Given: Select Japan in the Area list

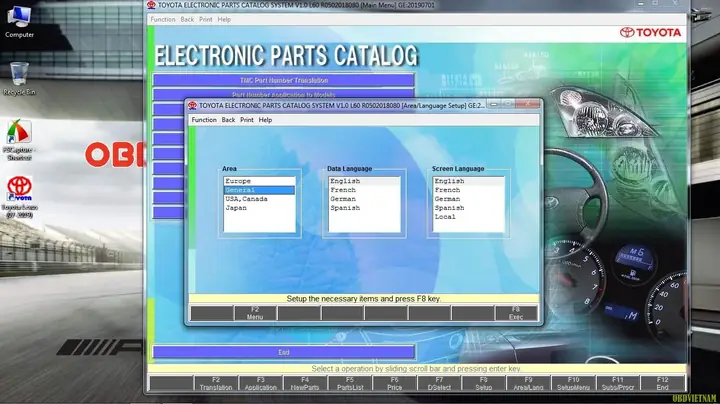Looking at the screenshot, I should [x=259, y=208].
